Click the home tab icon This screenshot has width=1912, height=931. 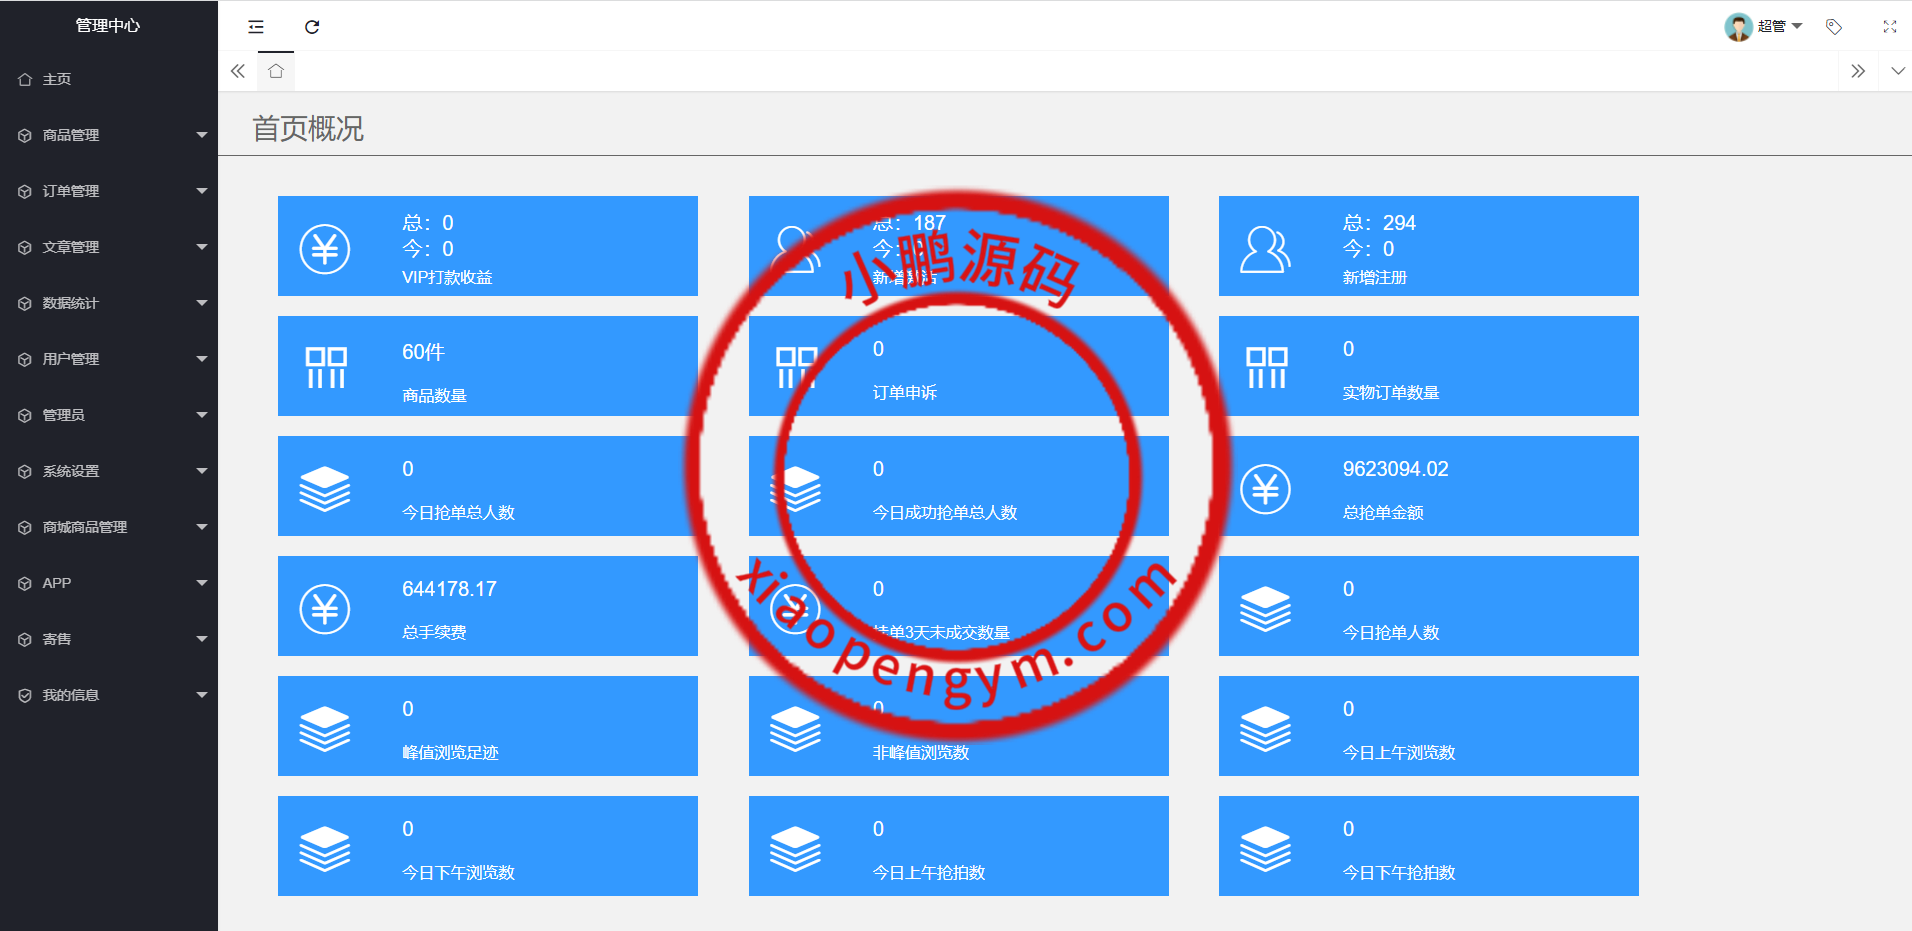coord(276,71)
